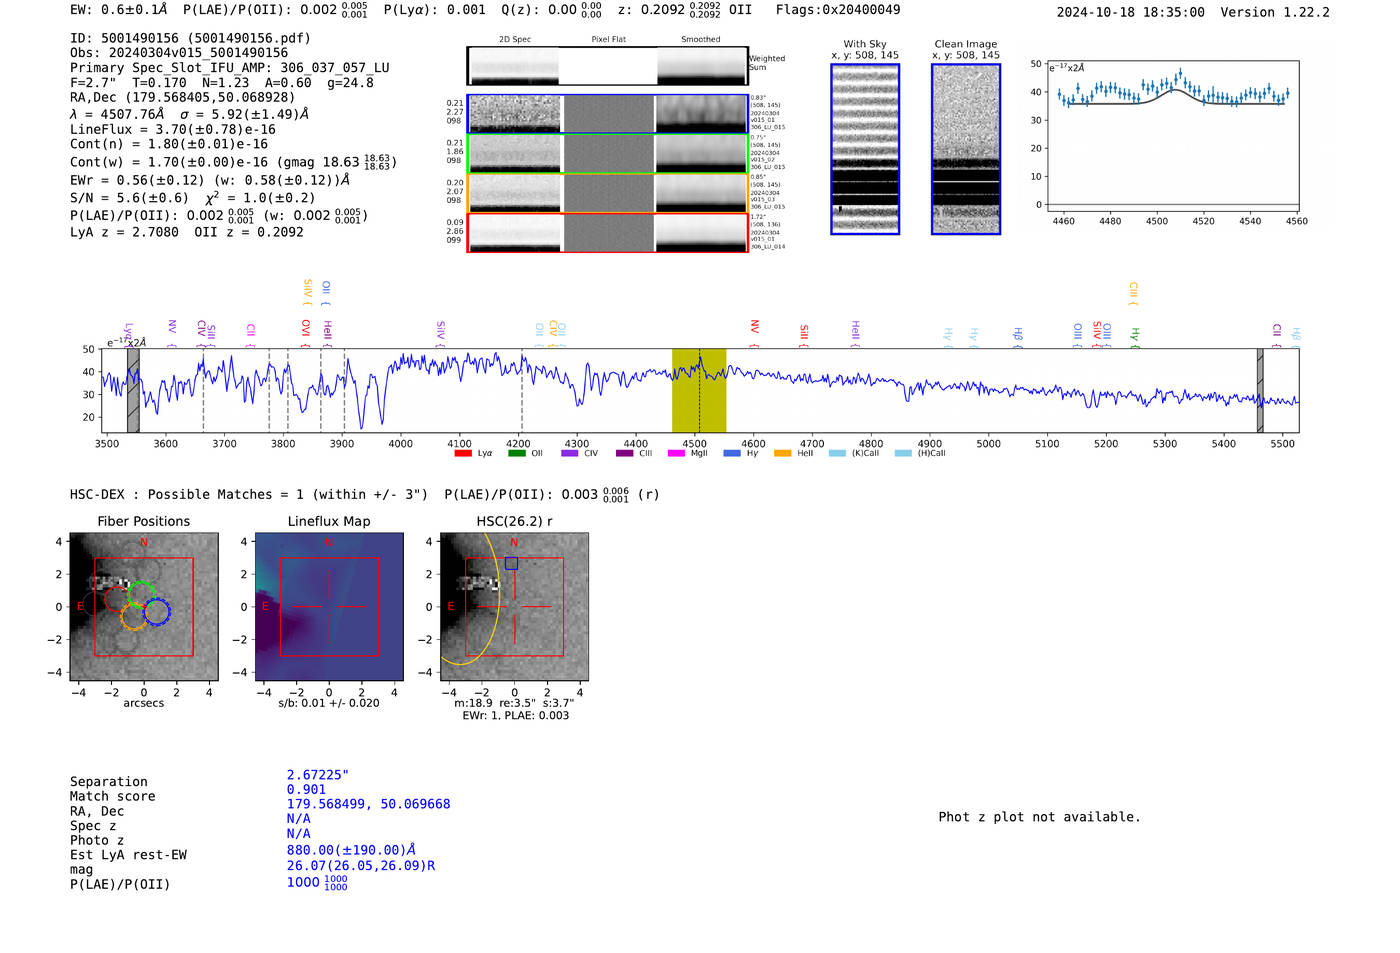The image size is (1400, 953).
Task: Select the magenta MgII legend swatch
Action: coord(676,453)
